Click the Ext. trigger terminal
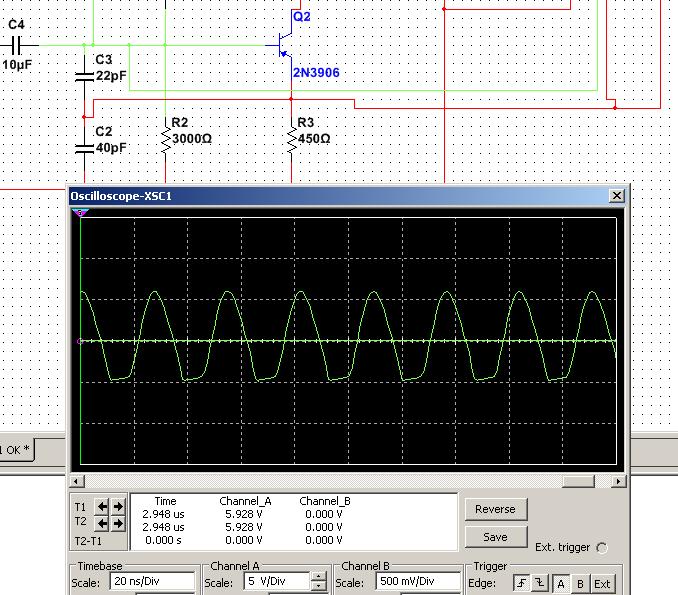 coord(601,548)
